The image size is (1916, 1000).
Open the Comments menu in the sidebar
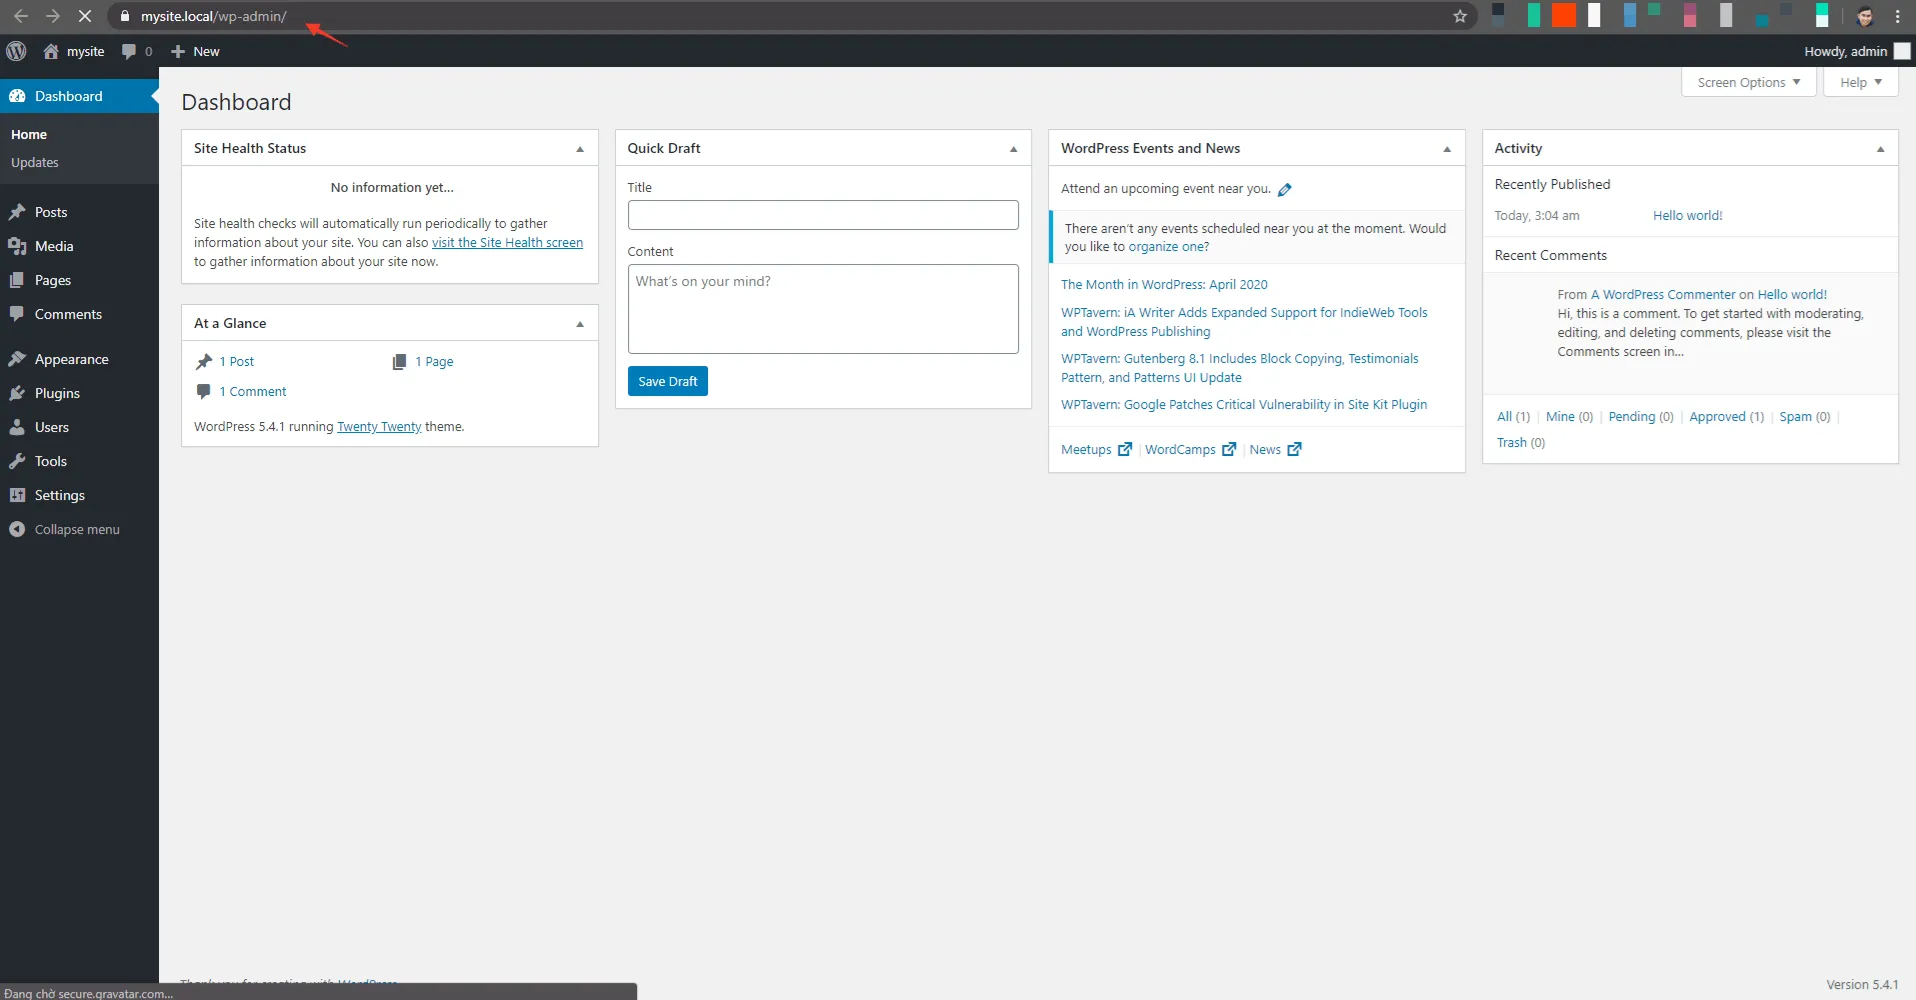(x=79, y=314)
